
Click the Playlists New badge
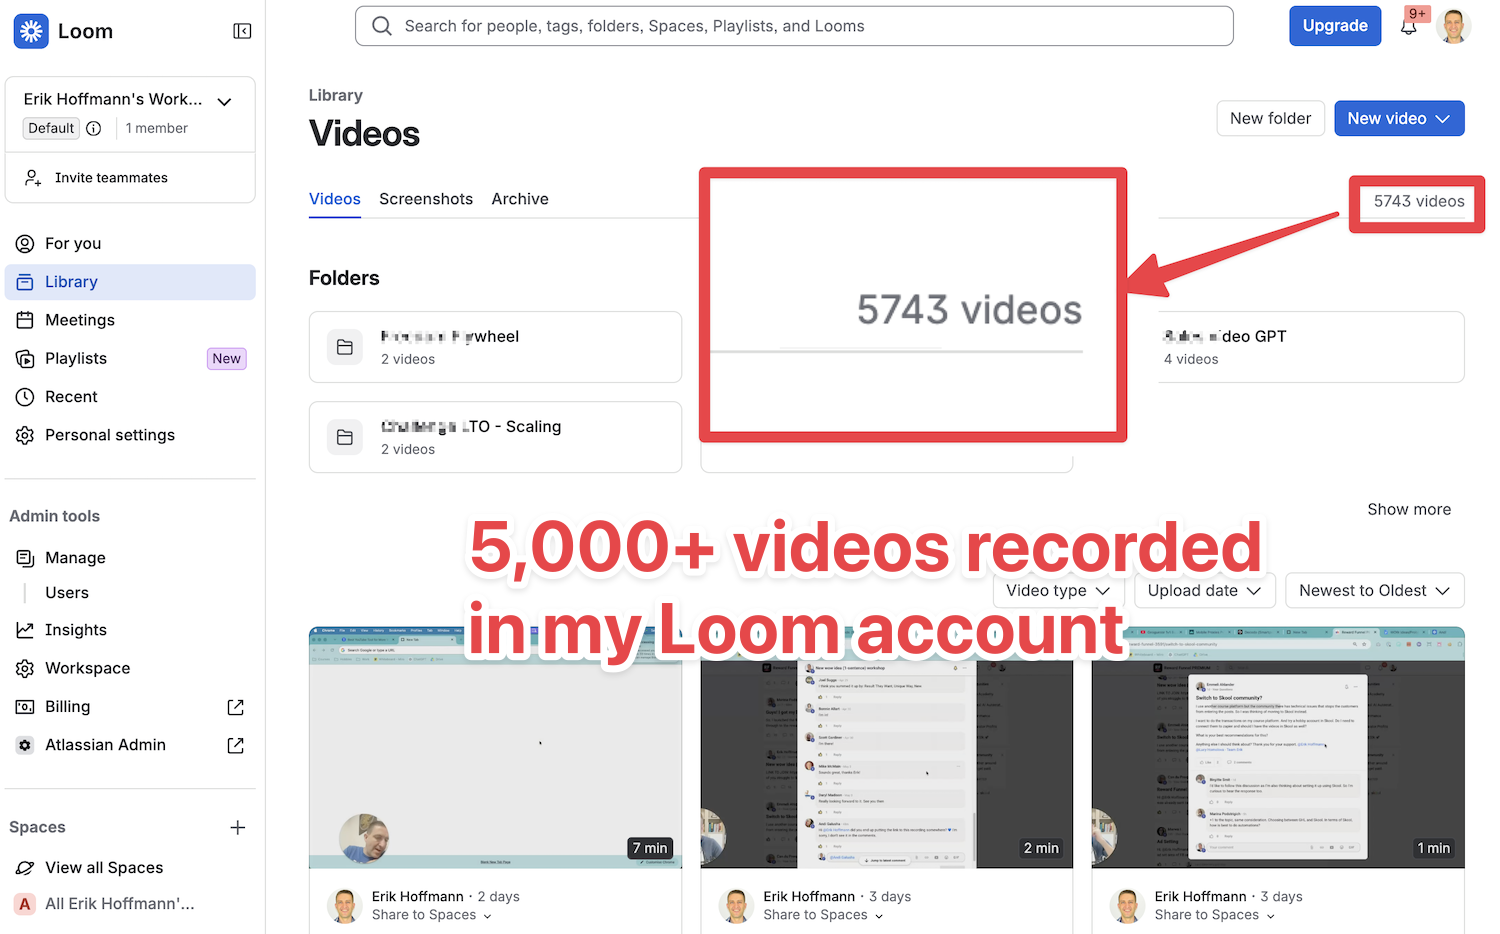tap(226, 358)
